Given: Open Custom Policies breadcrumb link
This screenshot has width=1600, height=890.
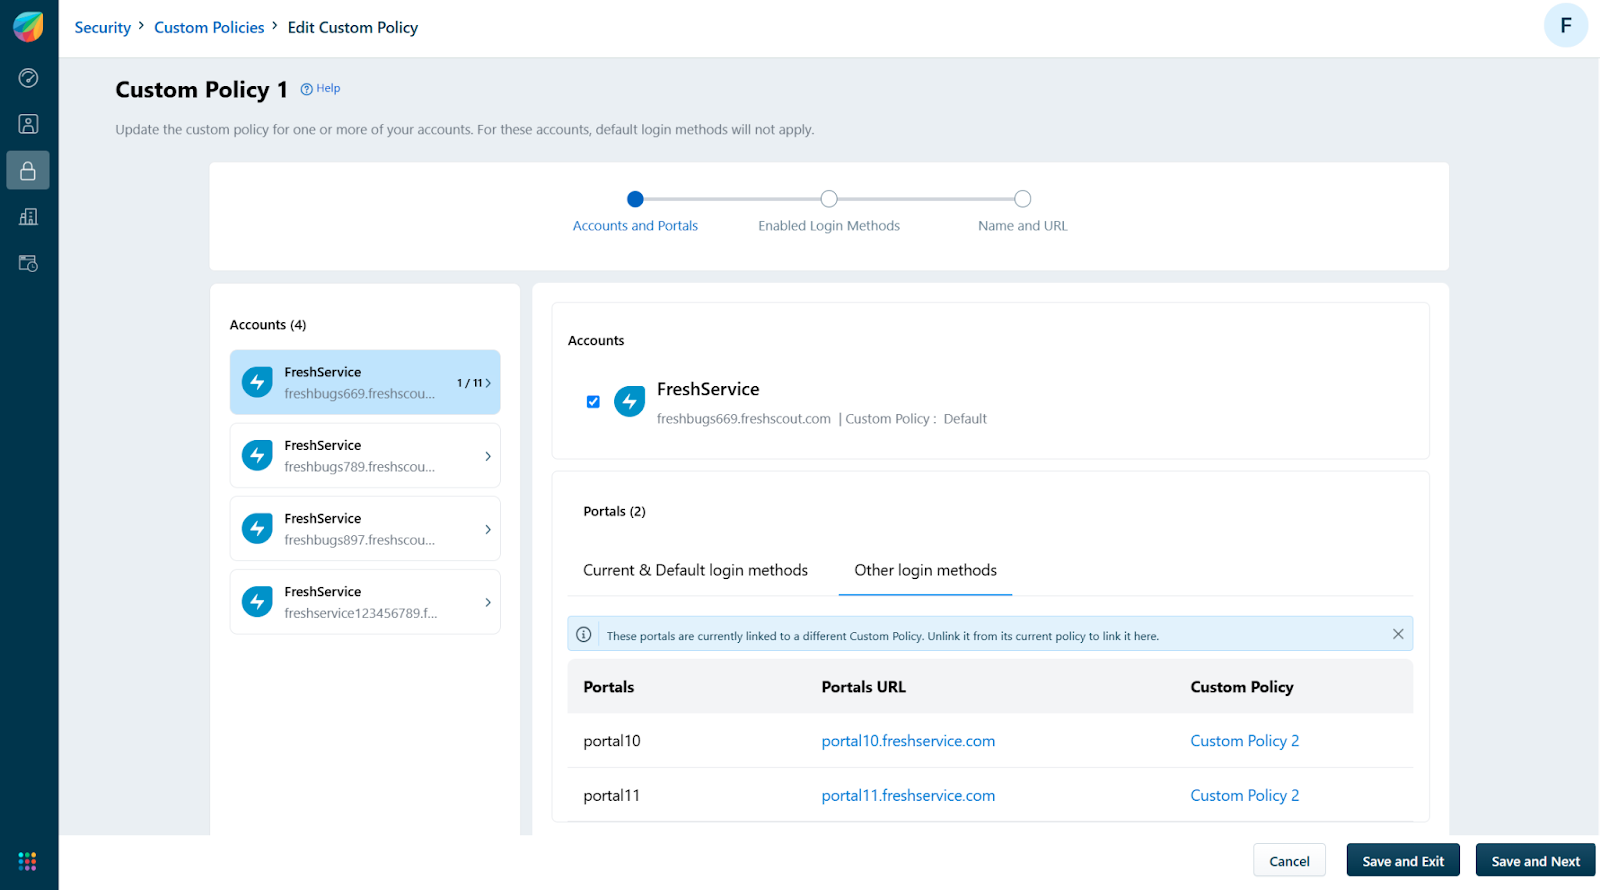Looking at the screenshot, I should 209,28.
